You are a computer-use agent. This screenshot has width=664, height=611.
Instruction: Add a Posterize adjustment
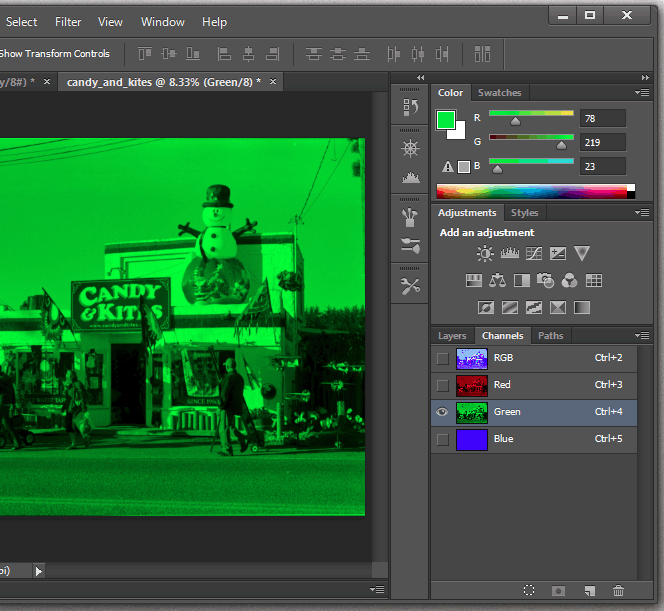click(x=510, y=307)
